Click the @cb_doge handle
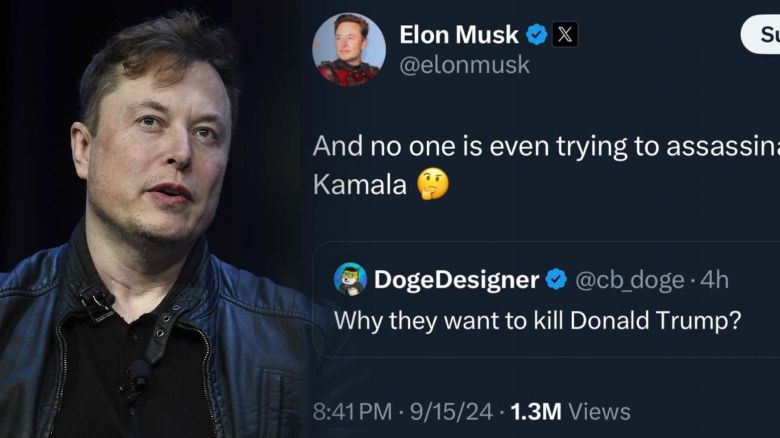The height and width of the screenshot is (438, 780). point(628,280)
